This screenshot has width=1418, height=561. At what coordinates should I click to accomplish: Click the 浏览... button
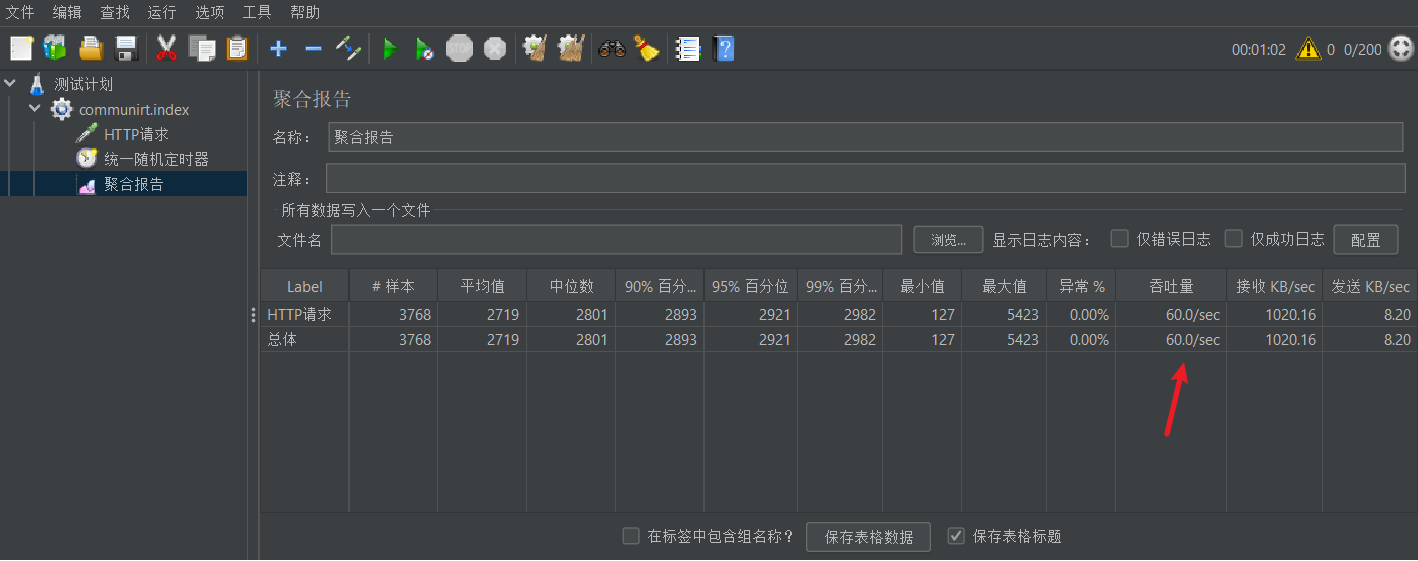pos(949,239)
